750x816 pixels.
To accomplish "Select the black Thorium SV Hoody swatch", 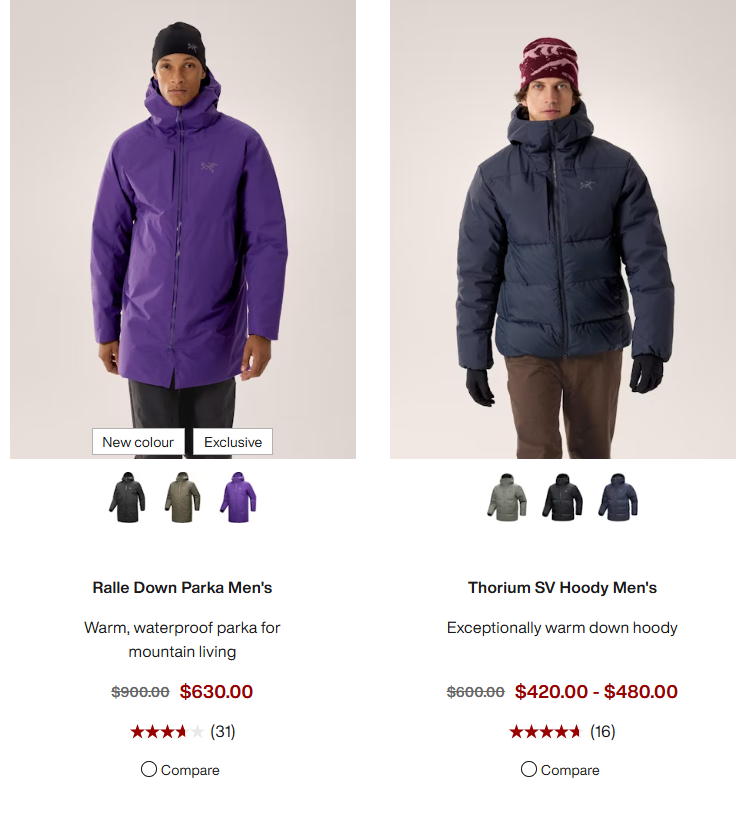I will pyautogui.click(x=563, y=498).
